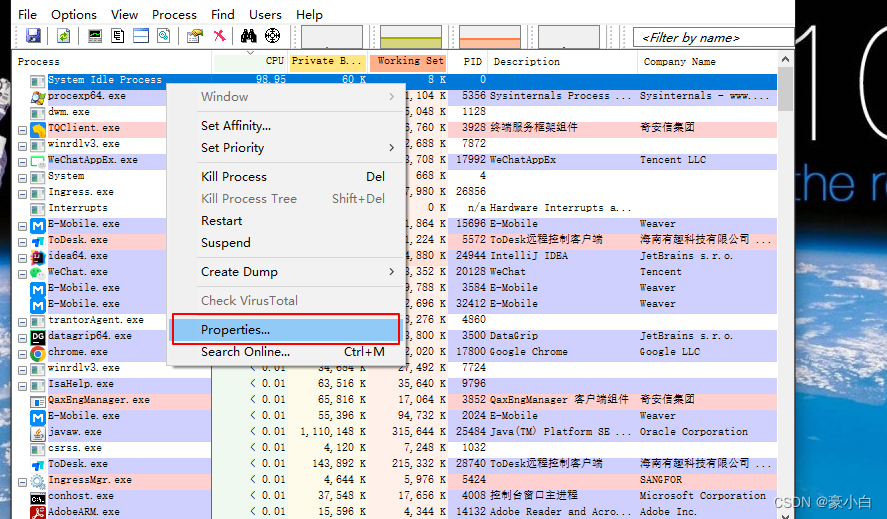Click the Save floppy disk toolbar icon
Screen dimensions: 887x519
33,36
